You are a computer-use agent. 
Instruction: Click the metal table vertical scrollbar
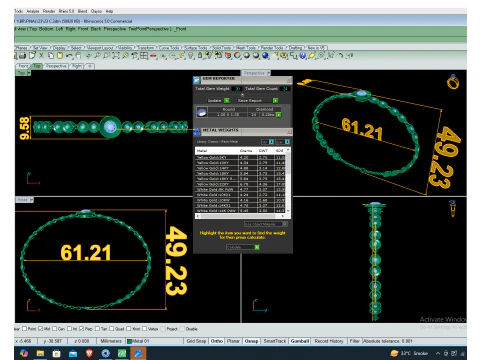click(288, 181)
